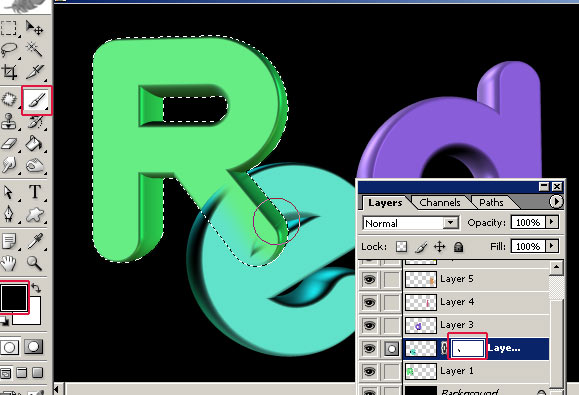Viewport: 579px width, 395px height.
Task: Select Layer 5 in the Layers panel
Action: pyautogui.click(x=476, y=279)
